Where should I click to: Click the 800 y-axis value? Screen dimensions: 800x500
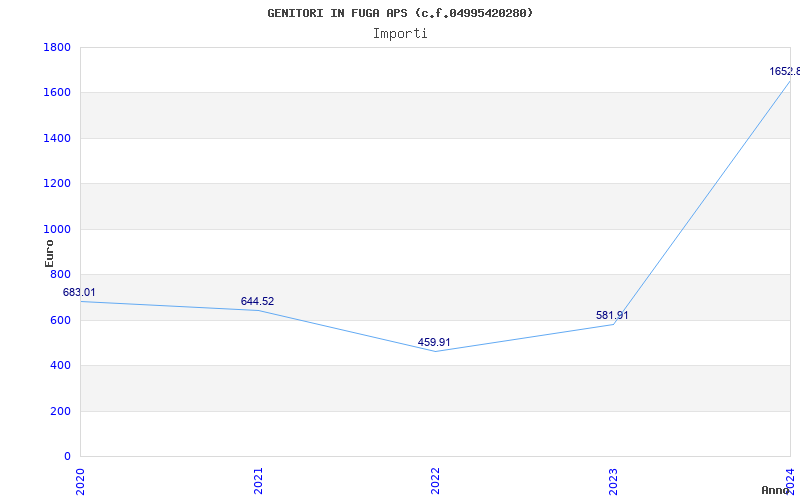[x=60, y=274]
